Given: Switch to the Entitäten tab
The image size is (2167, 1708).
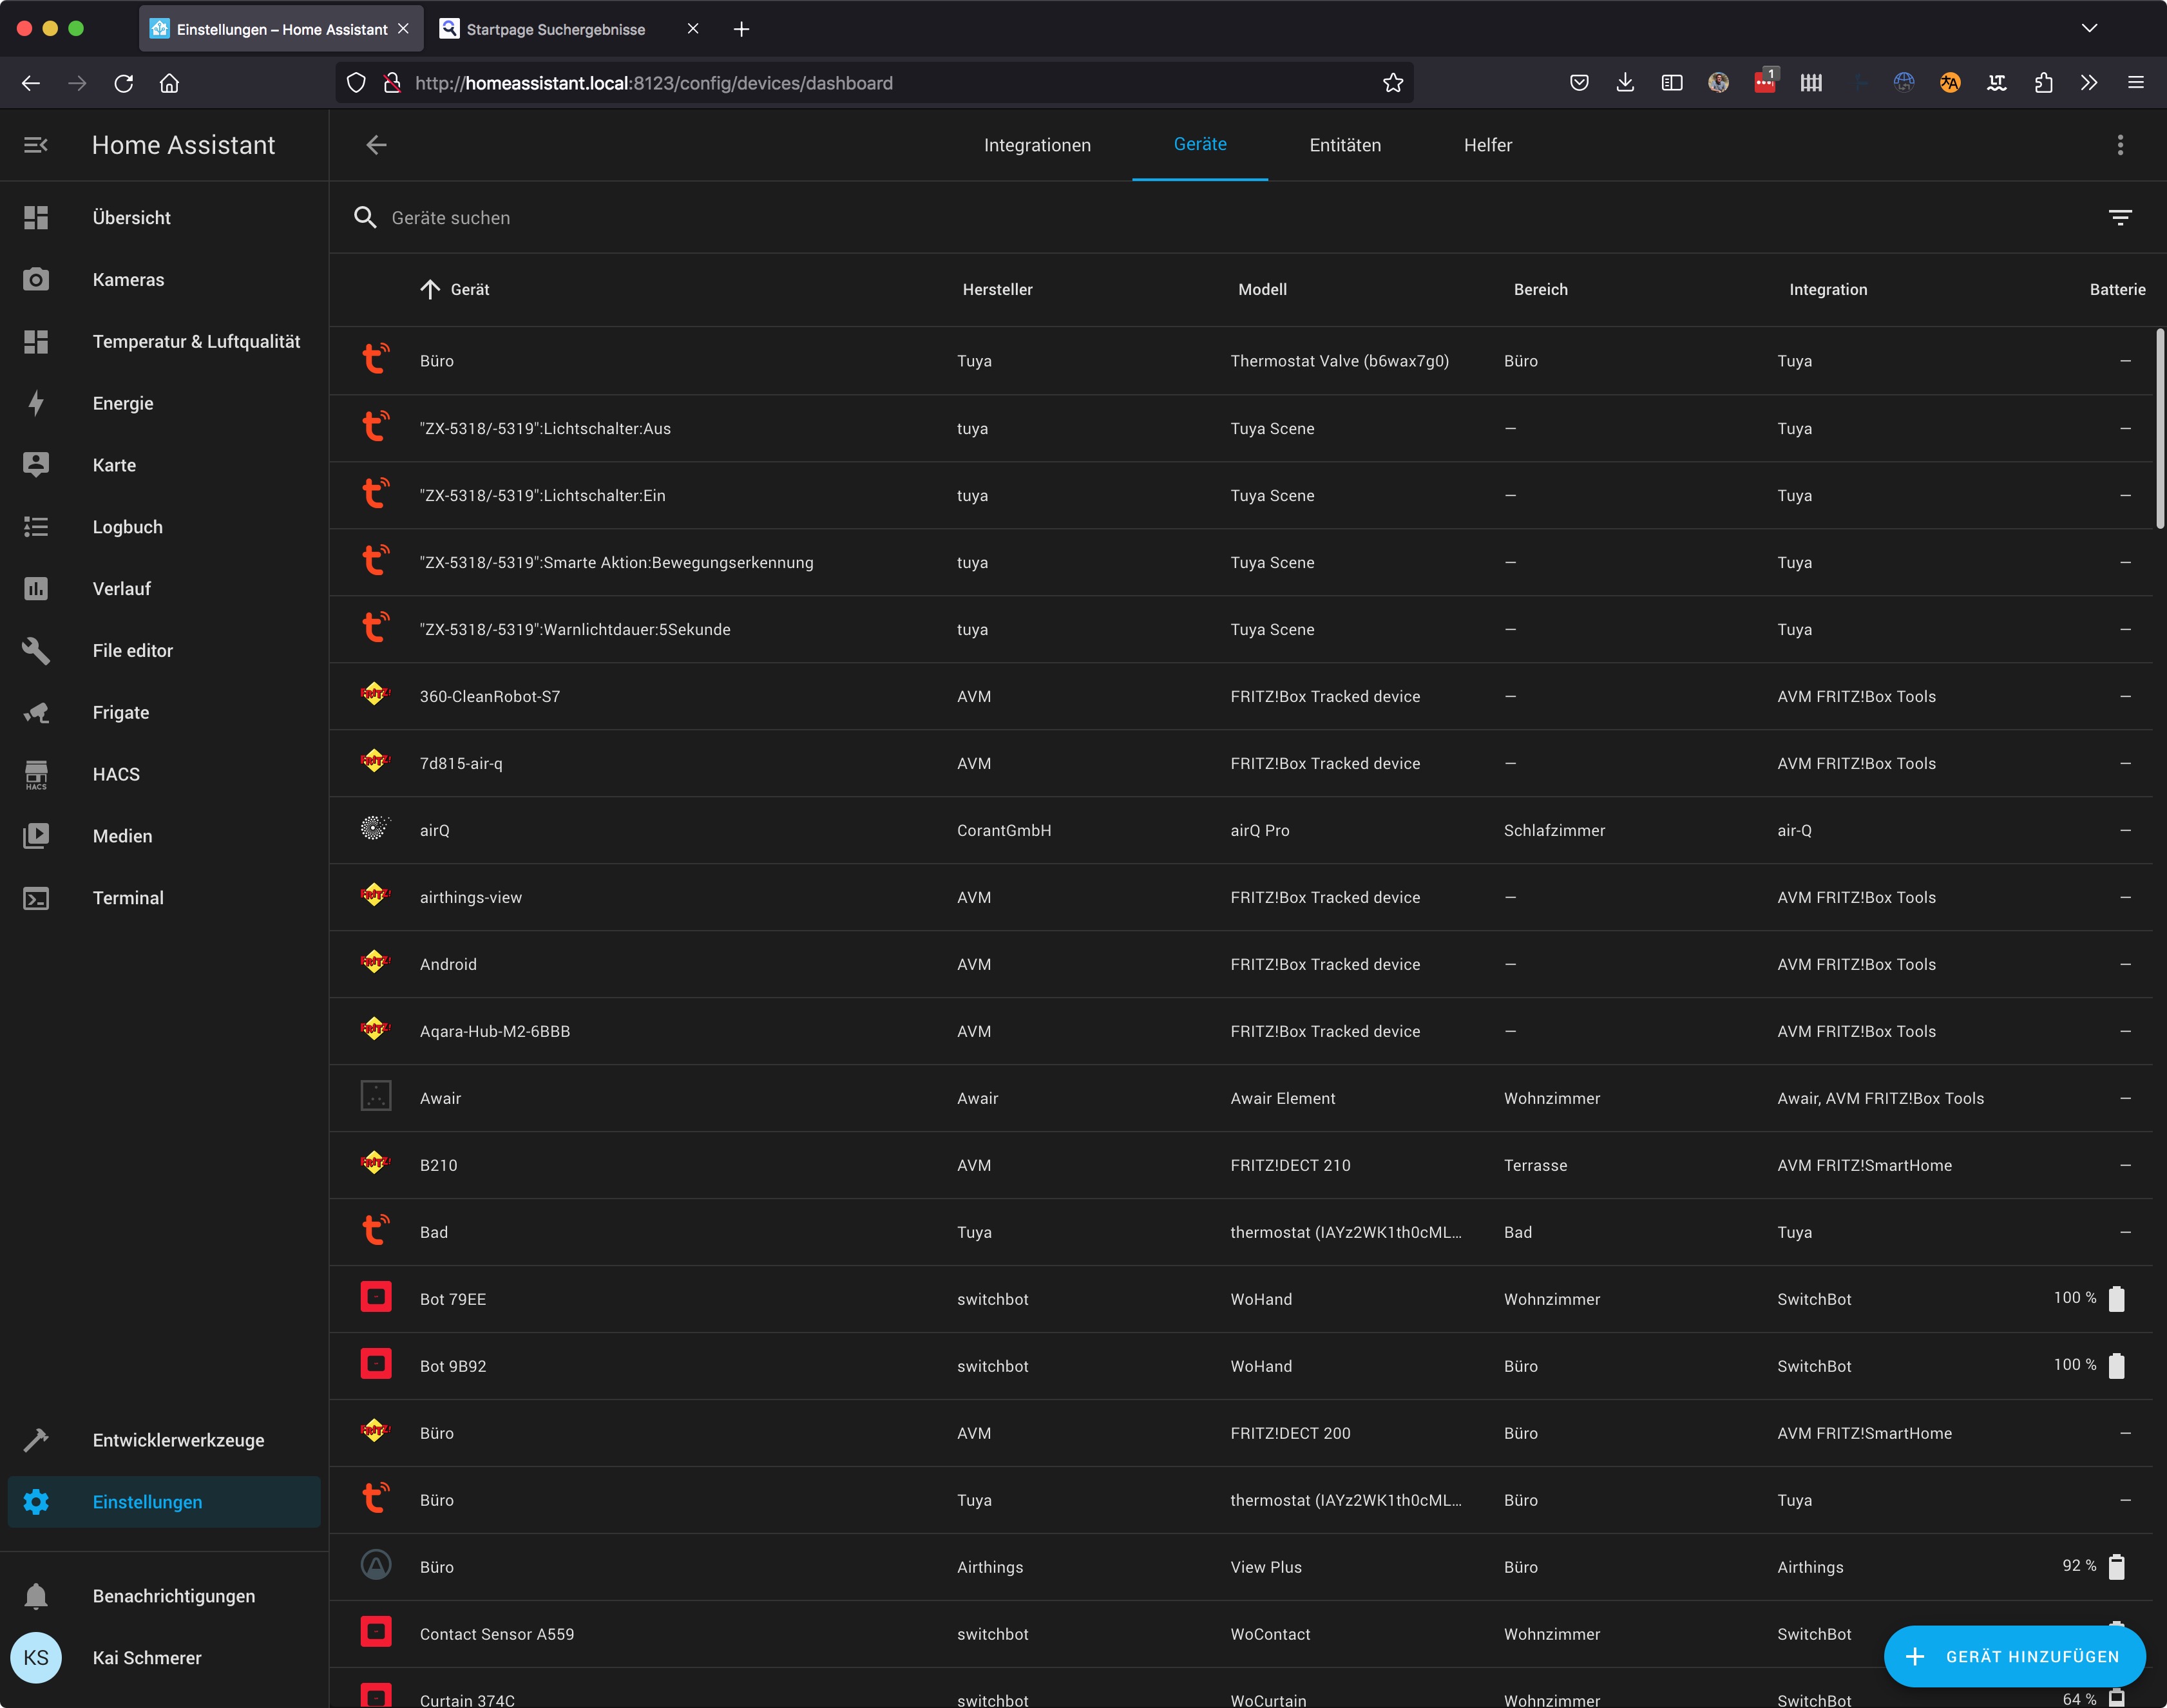Looking at the screenshot, I should [1344, 145].
